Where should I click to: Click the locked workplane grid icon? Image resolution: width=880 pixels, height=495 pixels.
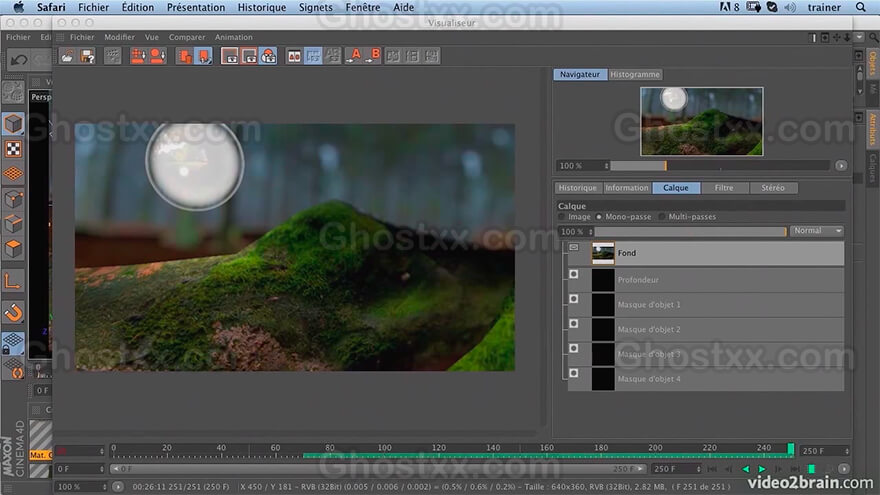coord(13,343)
